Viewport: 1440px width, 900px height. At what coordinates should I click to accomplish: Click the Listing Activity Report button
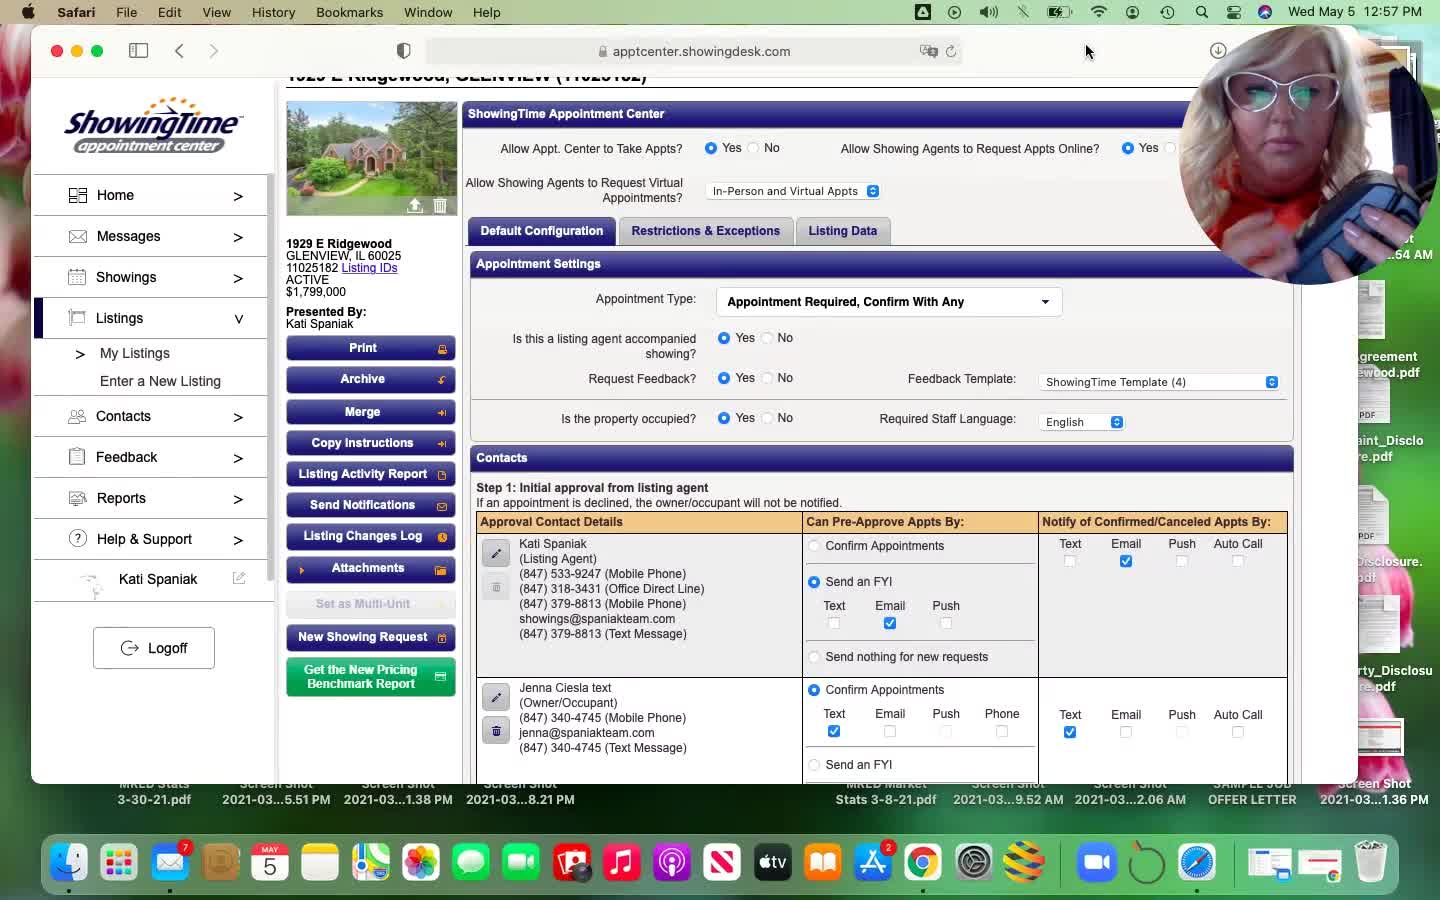coord(371,475)
